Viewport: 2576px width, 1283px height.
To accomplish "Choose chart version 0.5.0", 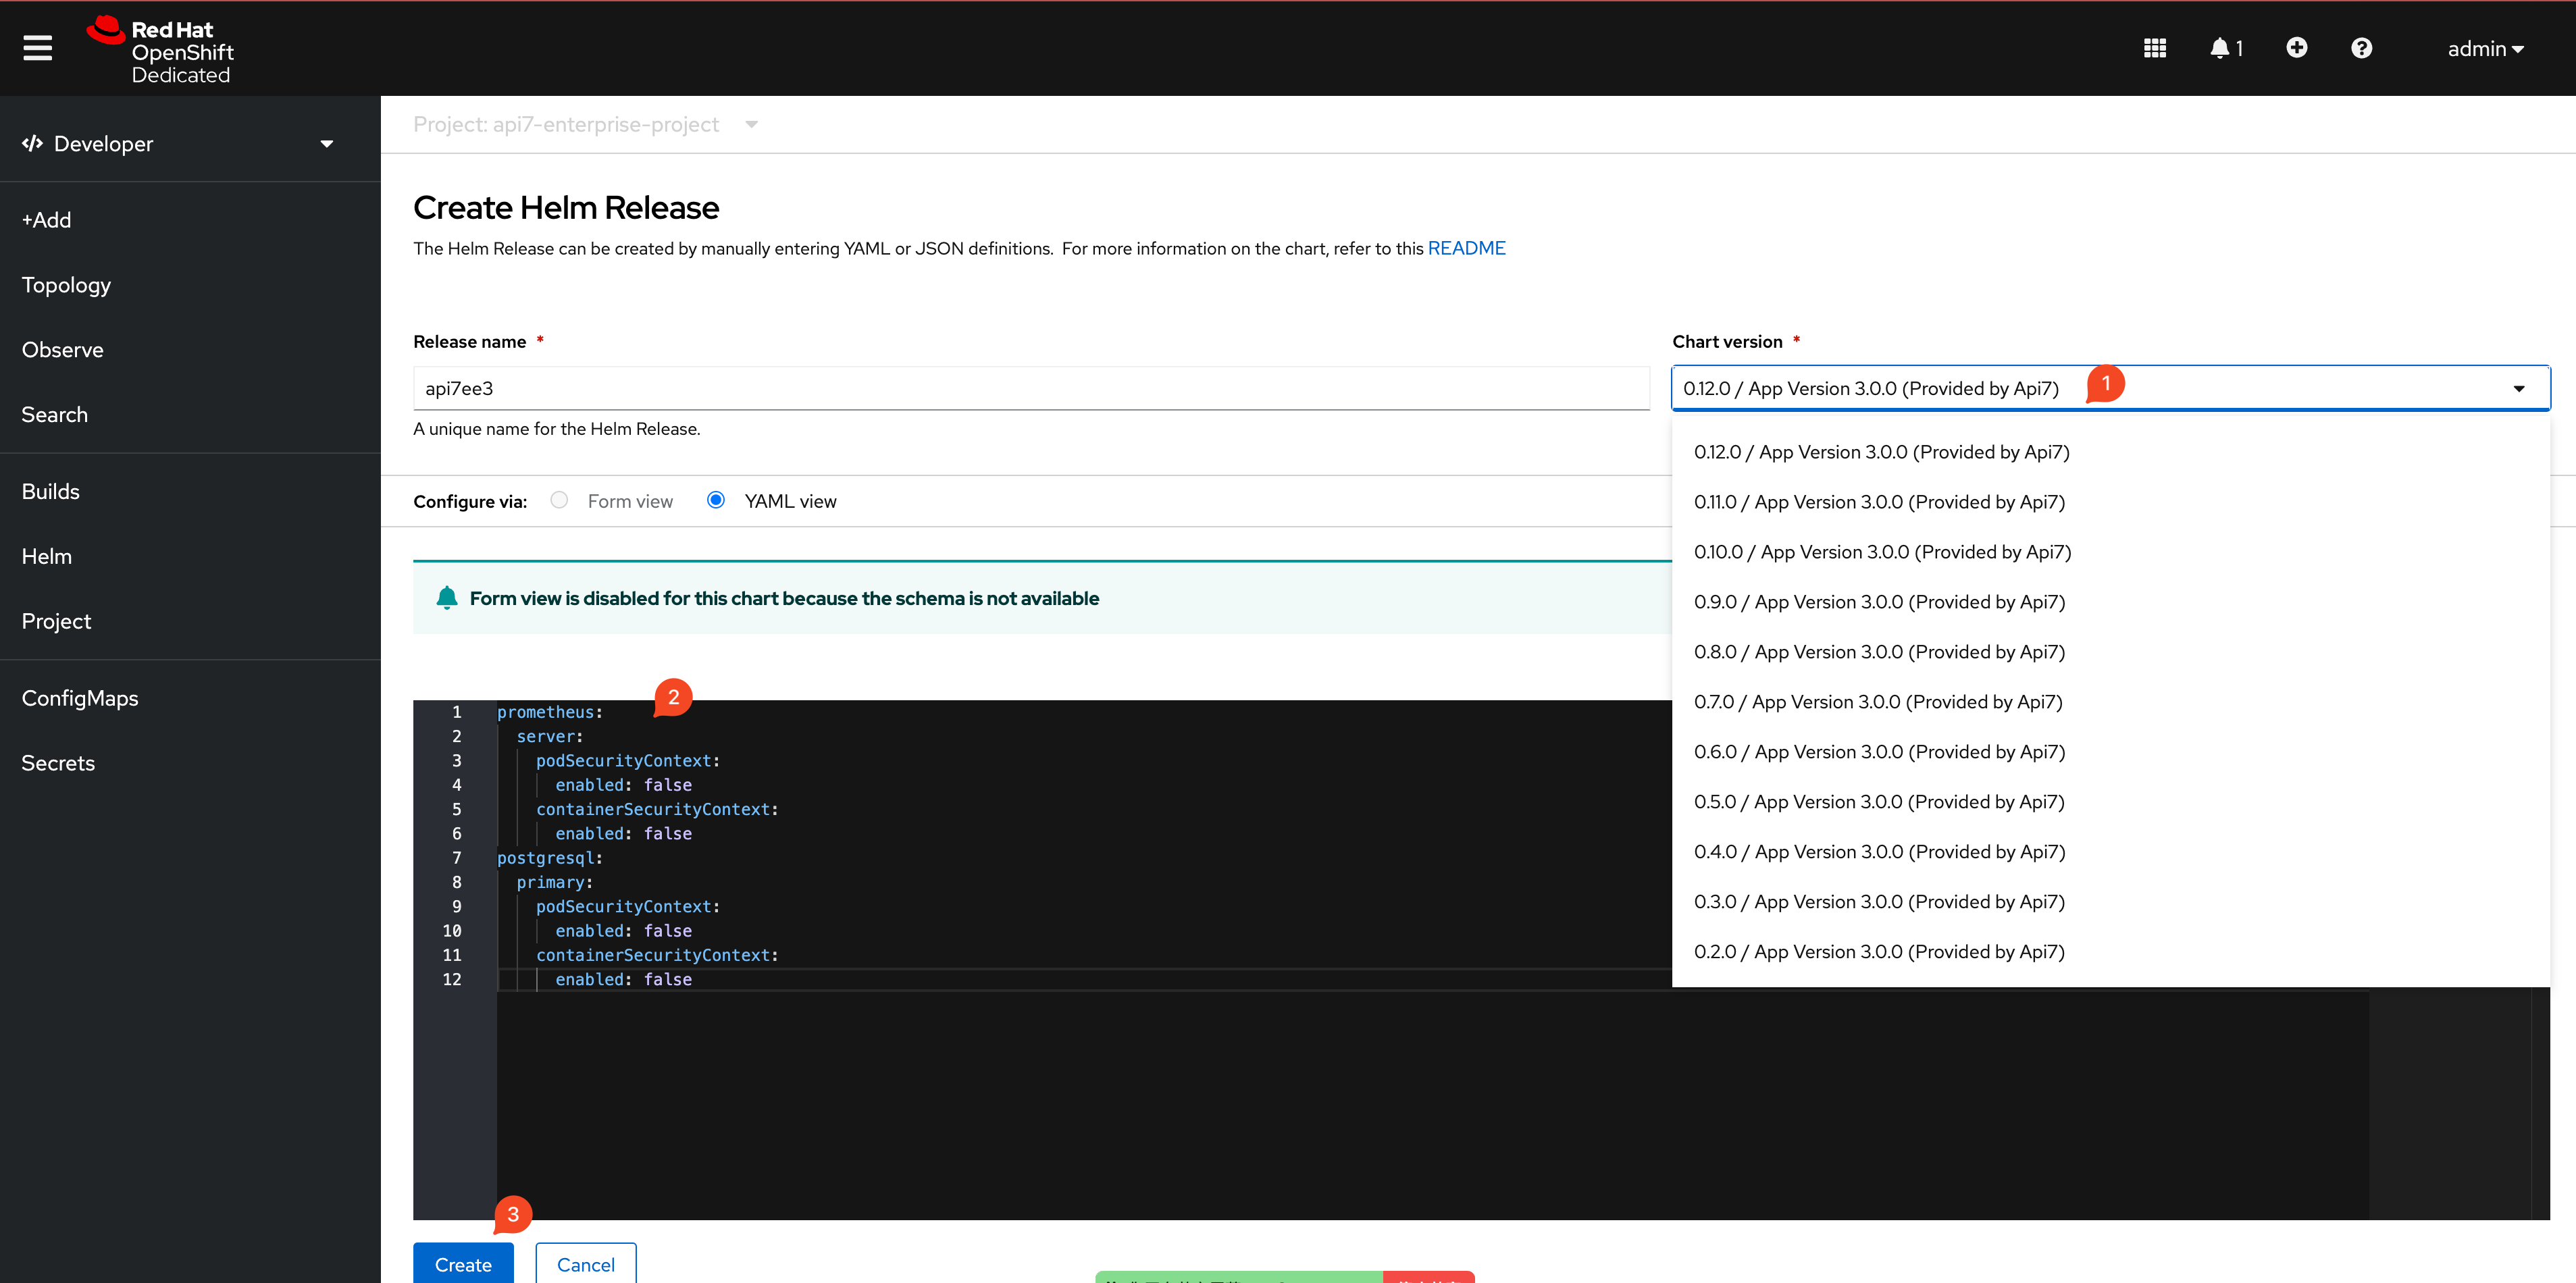I will [x=2110, y=802].
